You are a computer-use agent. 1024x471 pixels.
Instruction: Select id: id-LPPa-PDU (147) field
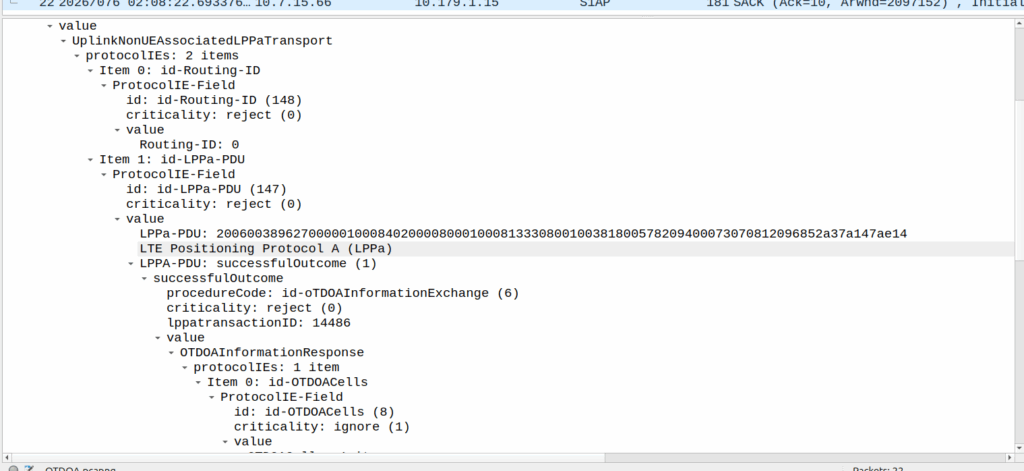click(213, 189)
